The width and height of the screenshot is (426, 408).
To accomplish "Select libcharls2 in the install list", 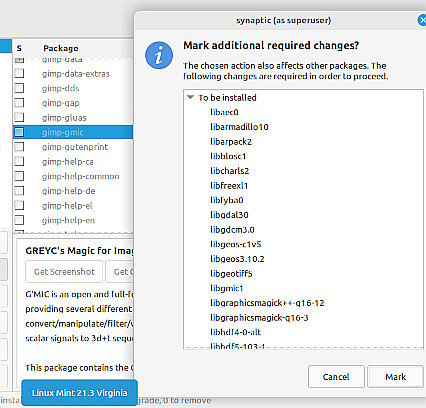I will click(x=229, y=171).
